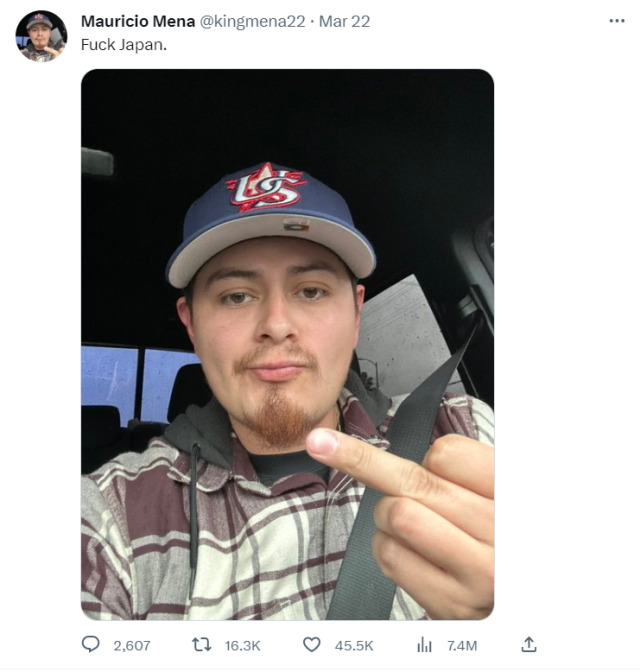Click the 45.5K likes count

coord(354,645)
